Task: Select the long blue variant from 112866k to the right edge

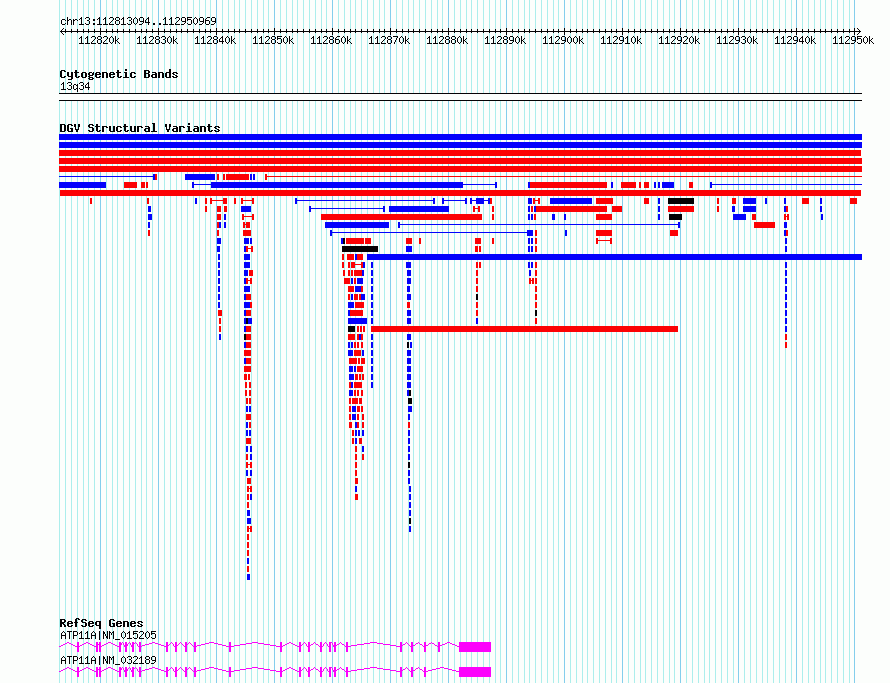Action: (615, 257)
